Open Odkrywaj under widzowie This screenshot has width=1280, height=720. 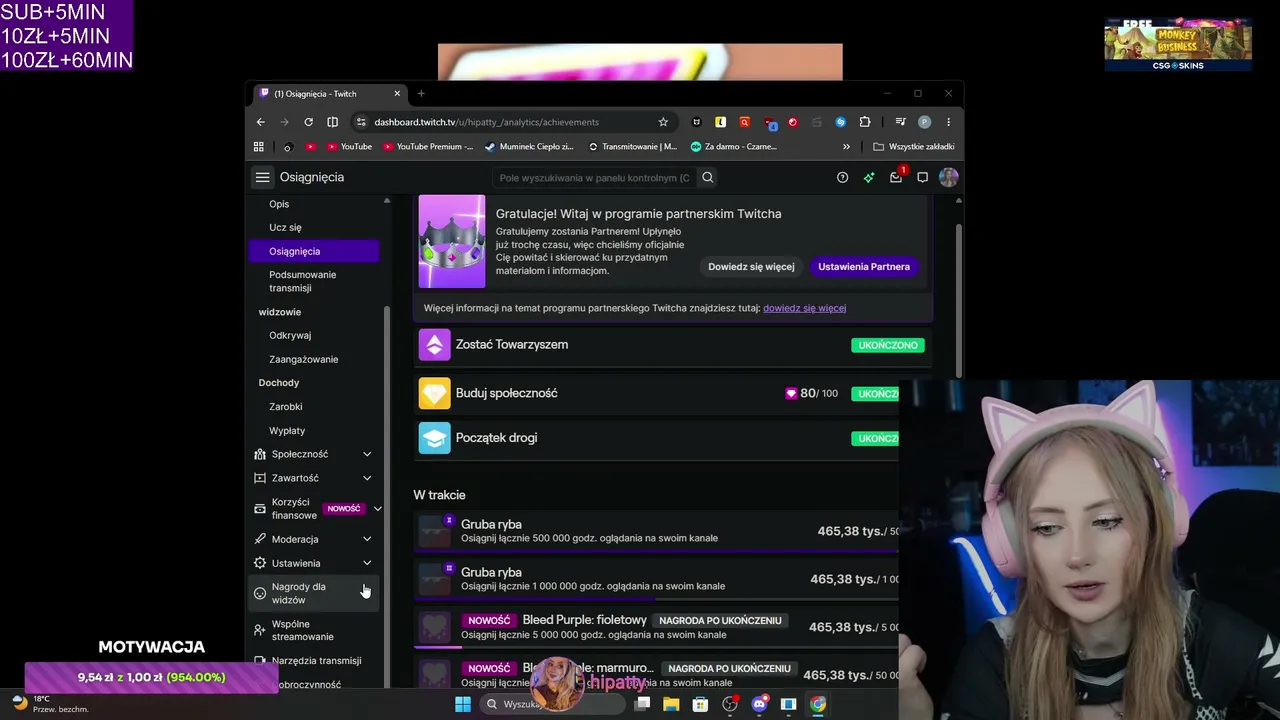click(x=290, y=335)
